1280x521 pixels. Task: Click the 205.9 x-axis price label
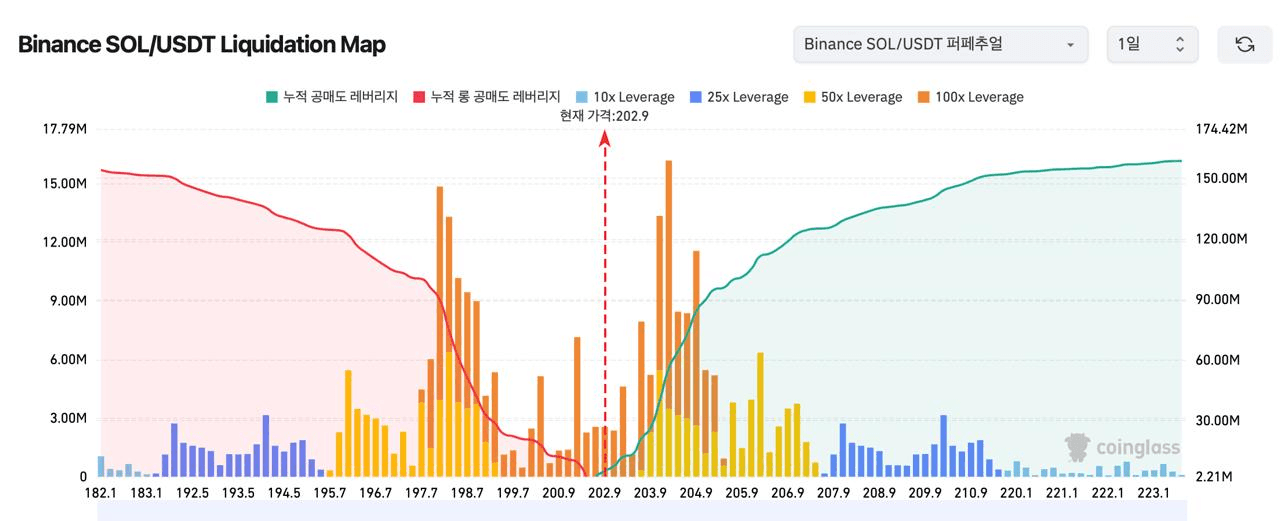pos(742,493)
